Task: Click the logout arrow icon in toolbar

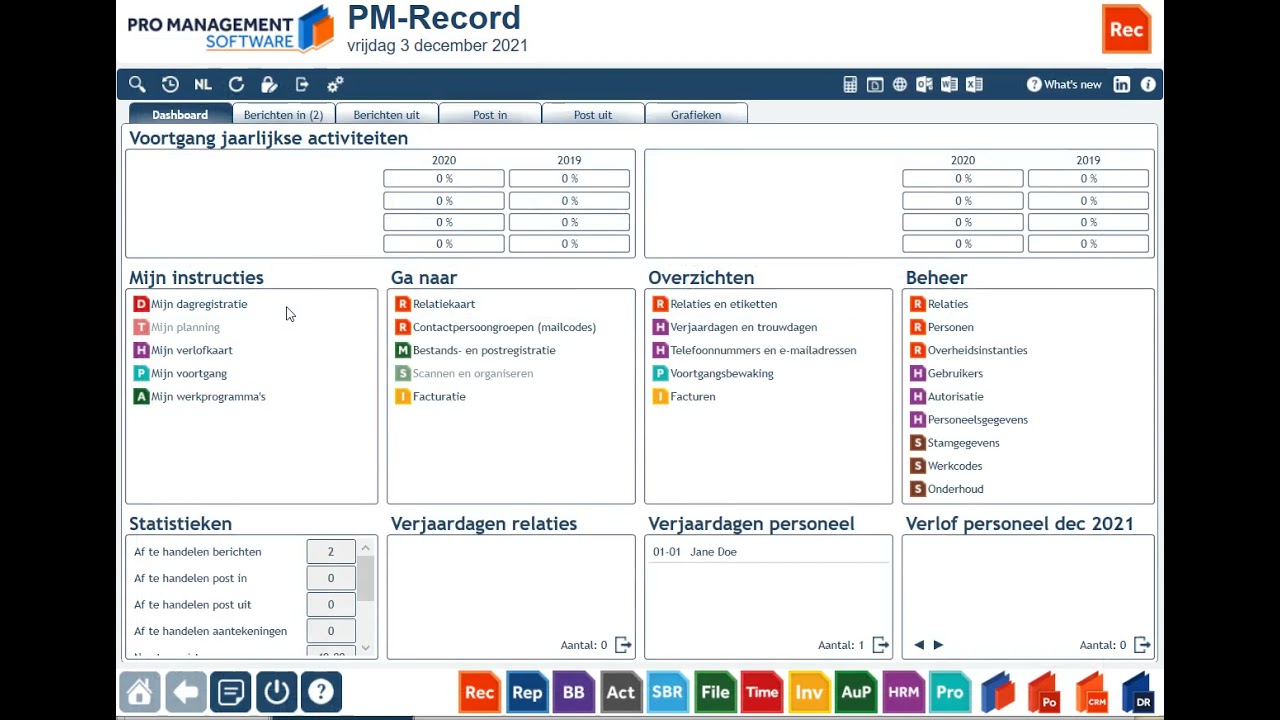Action: pyautogui.click(x=302, y=85)
